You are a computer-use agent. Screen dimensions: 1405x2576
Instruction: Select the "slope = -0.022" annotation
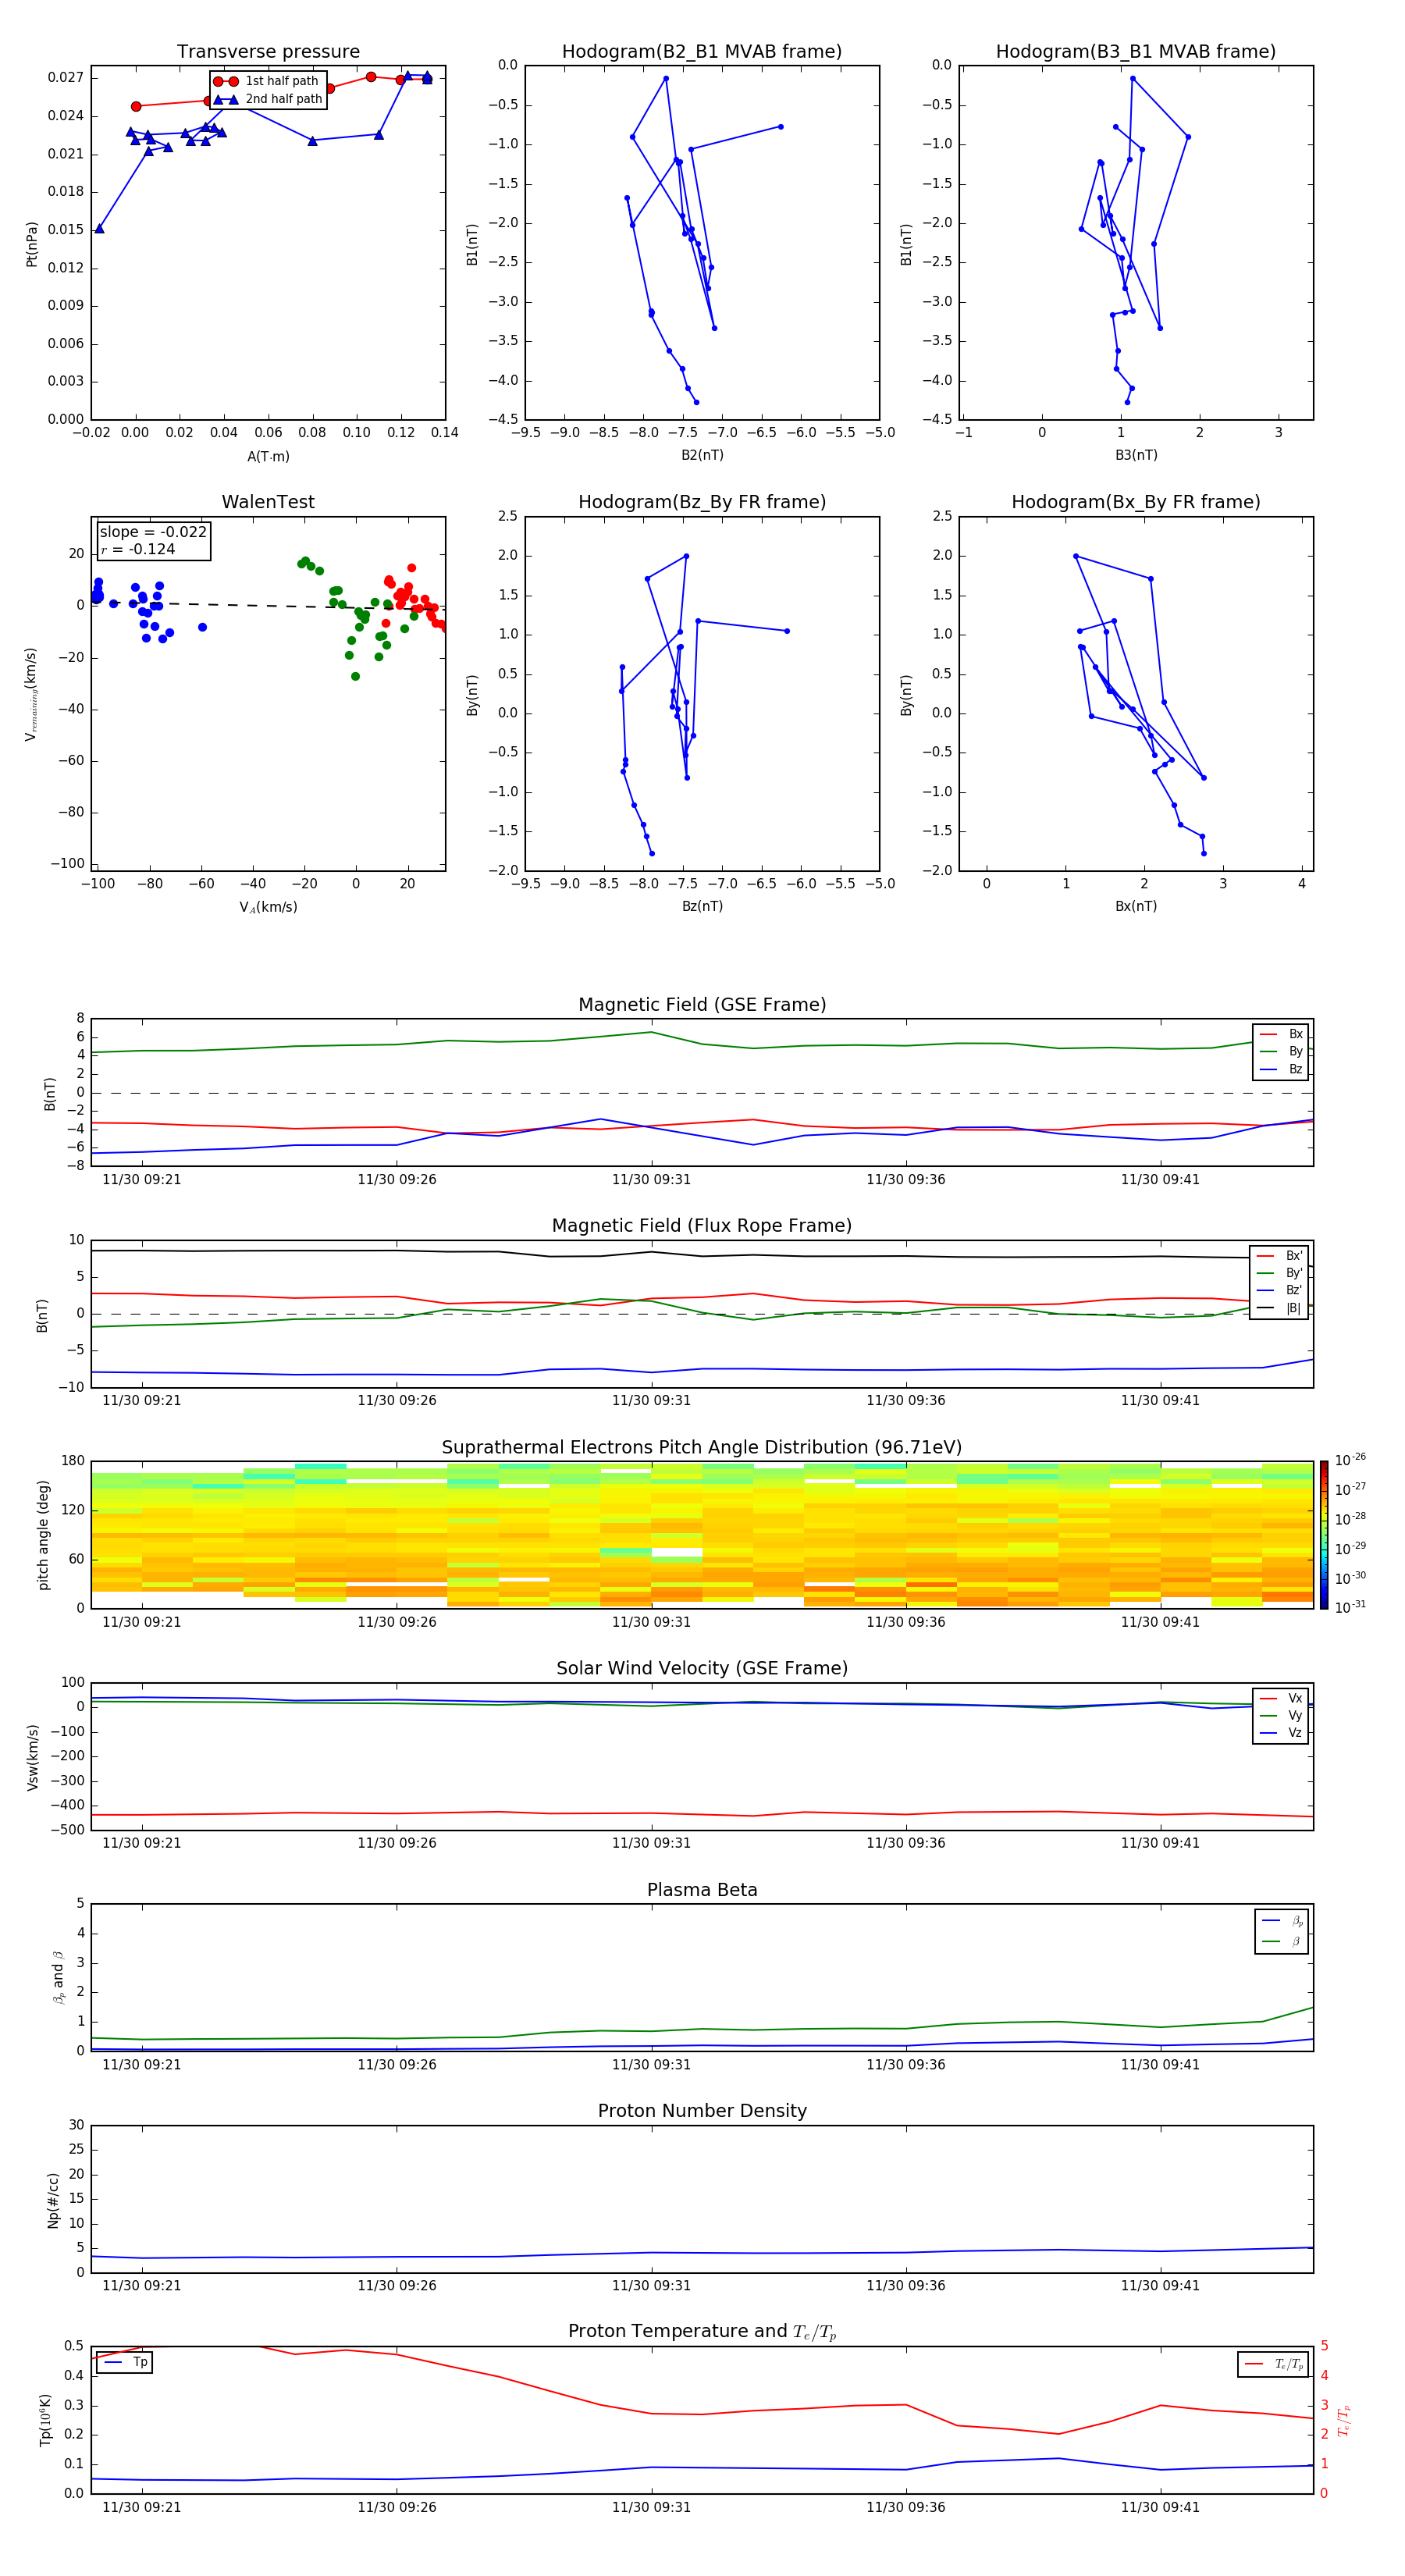[x=153, y=532]
